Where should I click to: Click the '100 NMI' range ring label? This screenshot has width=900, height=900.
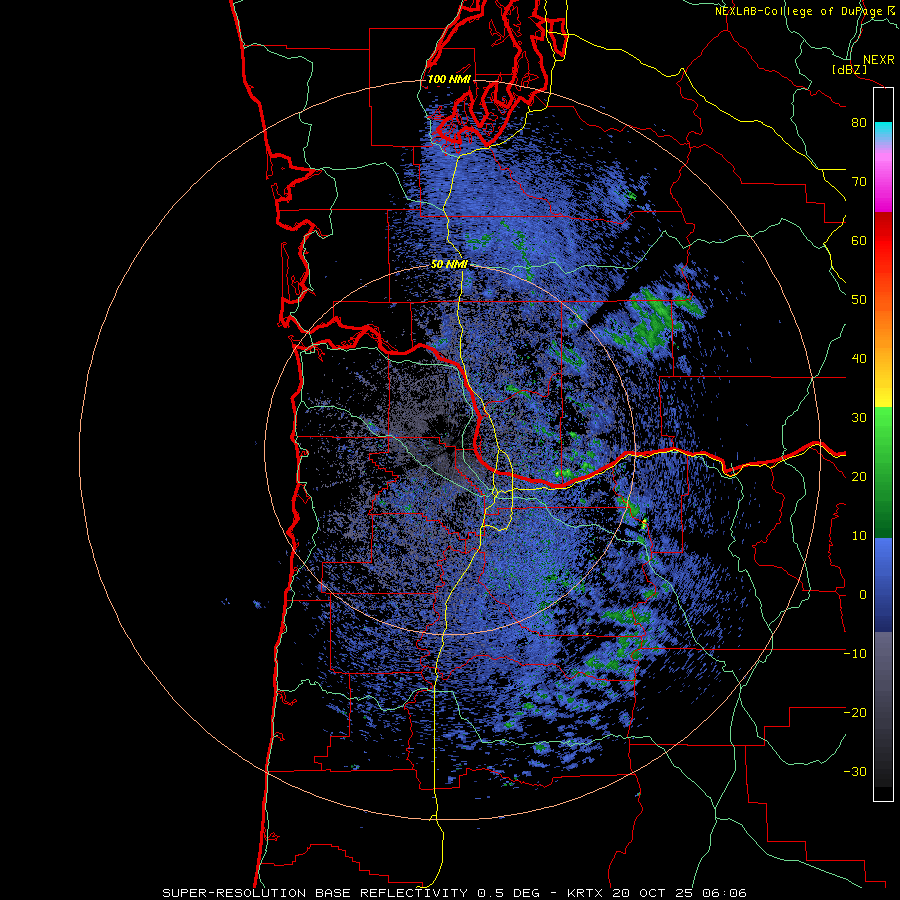pyautogui.click(x=449, y=79)
